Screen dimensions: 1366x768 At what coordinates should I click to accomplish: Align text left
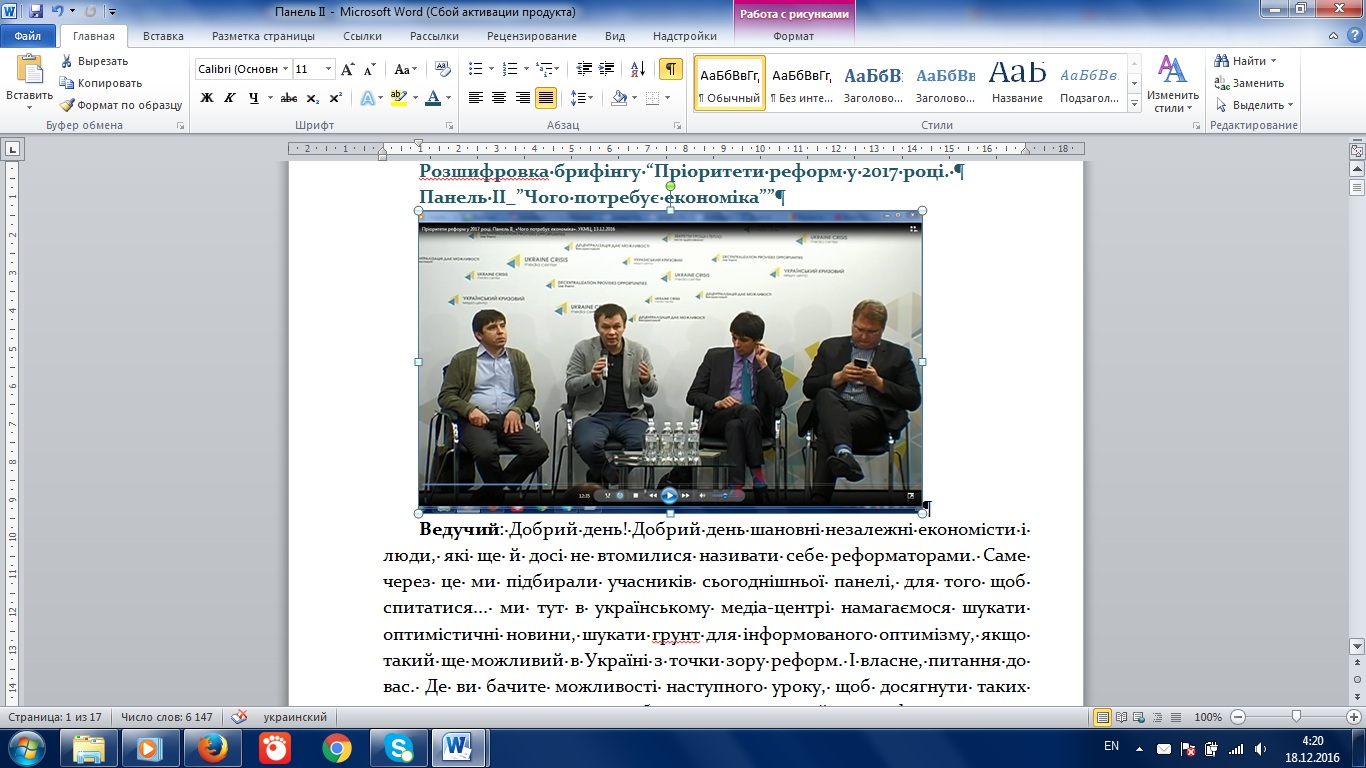click(x=475, y=98)
